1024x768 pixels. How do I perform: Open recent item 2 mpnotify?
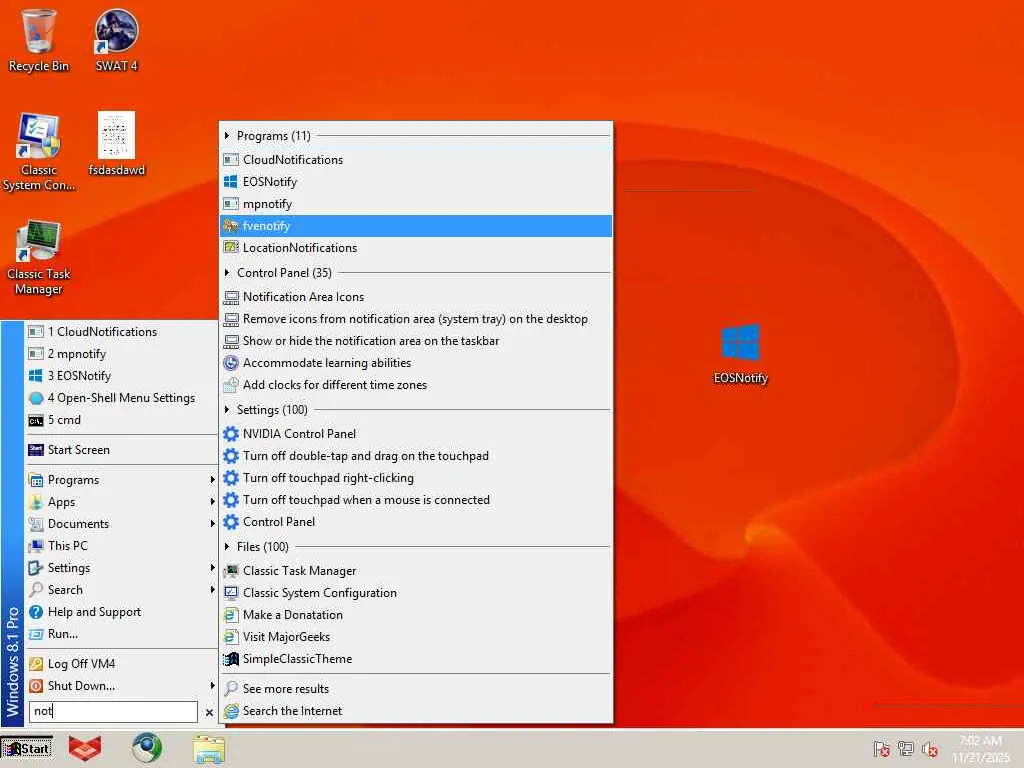click(x=121, y=354)
